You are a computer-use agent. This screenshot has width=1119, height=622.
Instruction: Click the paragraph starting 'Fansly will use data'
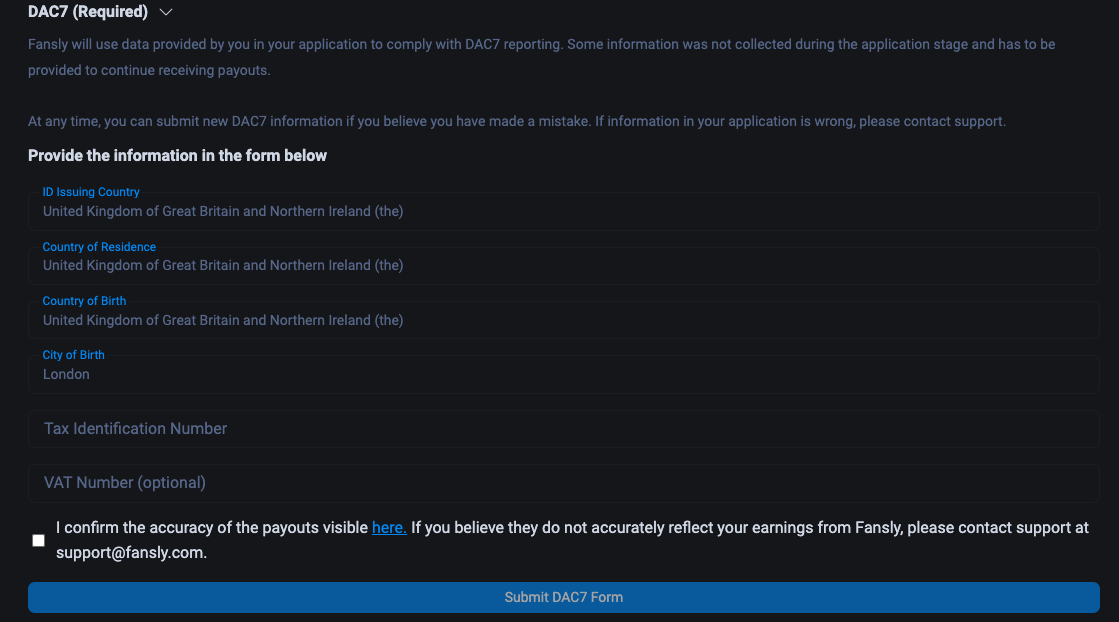[x=541, y=45]
